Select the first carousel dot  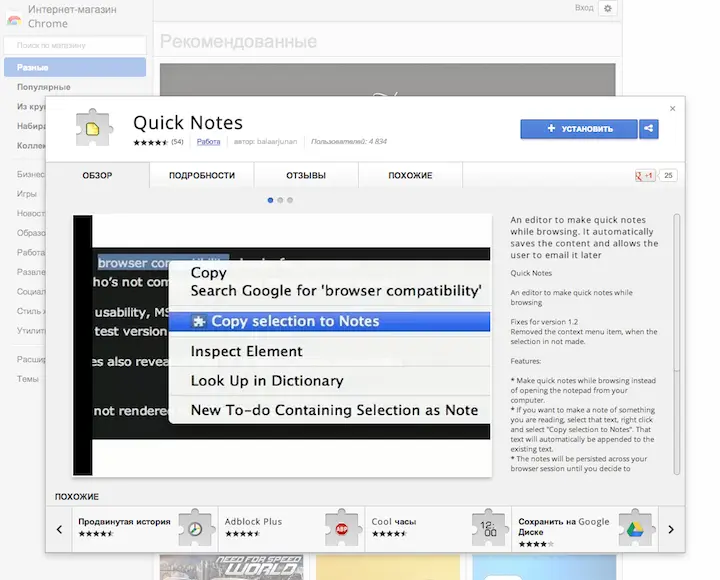270,200
